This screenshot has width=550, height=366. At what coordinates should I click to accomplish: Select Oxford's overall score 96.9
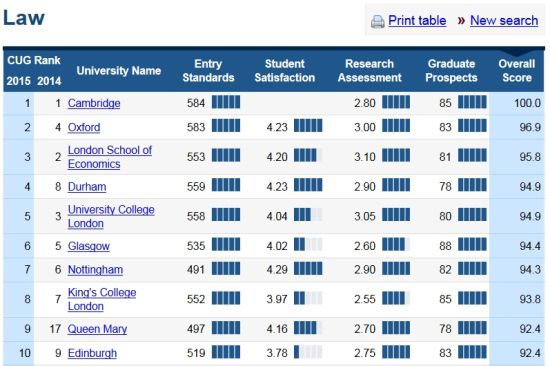[530, 127]
